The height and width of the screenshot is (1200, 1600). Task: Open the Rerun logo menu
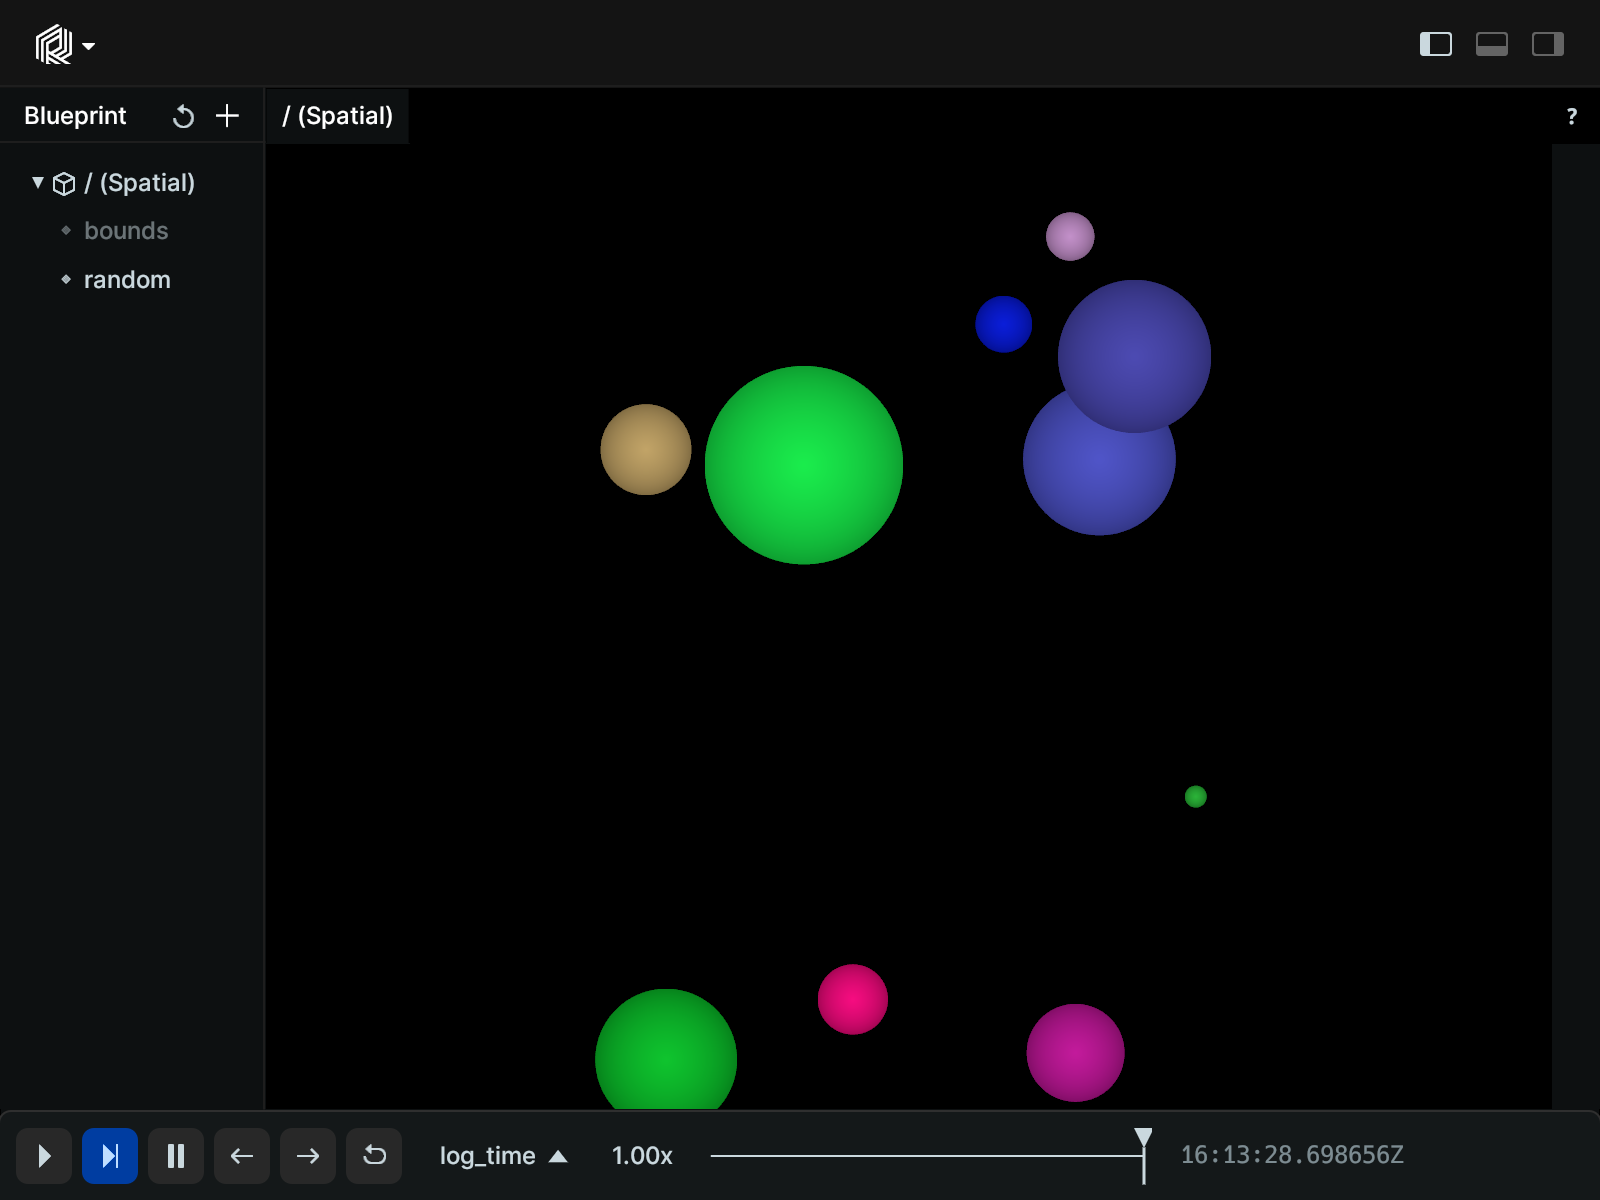(x=64, y=45)
